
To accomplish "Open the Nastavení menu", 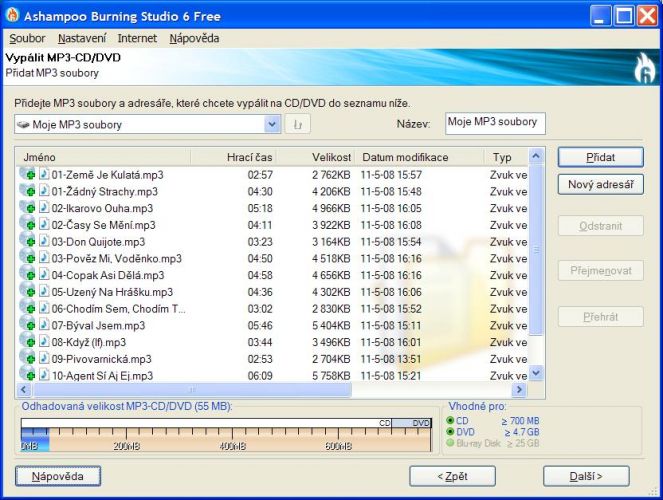I will tap(82, 38).
